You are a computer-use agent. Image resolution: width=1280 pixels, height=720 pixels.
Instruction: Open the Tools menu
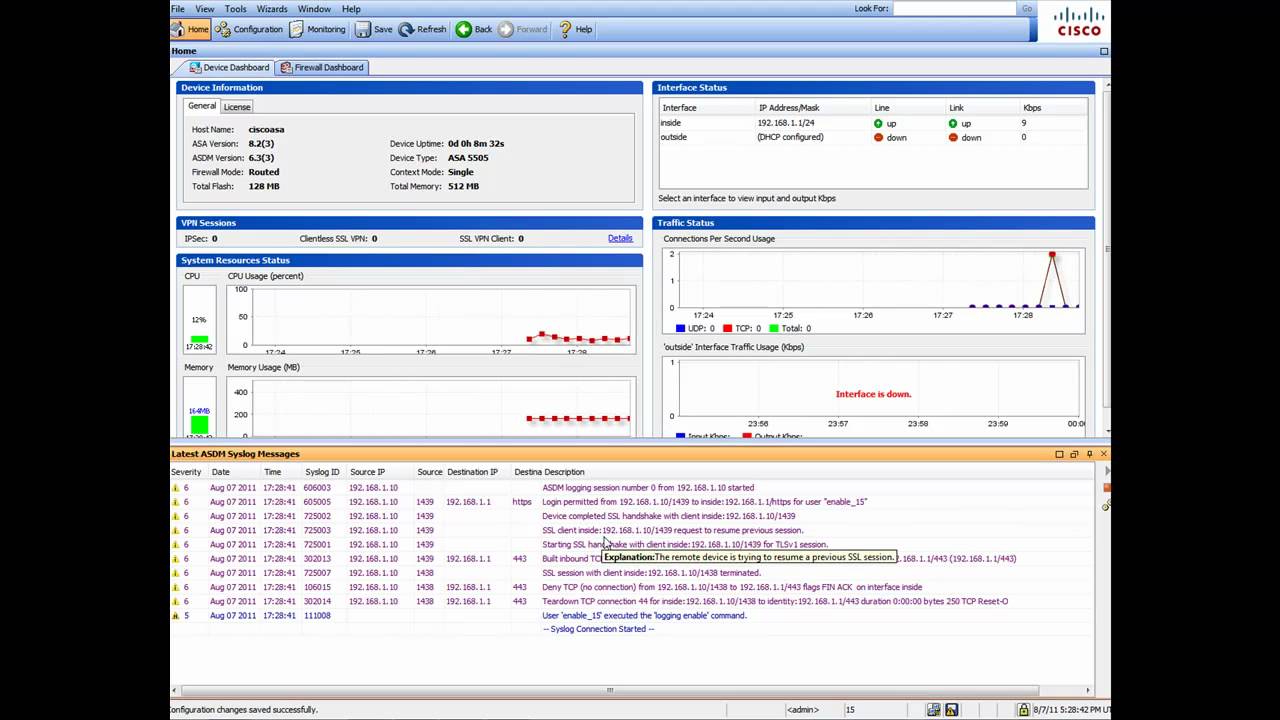pos(235,9)
